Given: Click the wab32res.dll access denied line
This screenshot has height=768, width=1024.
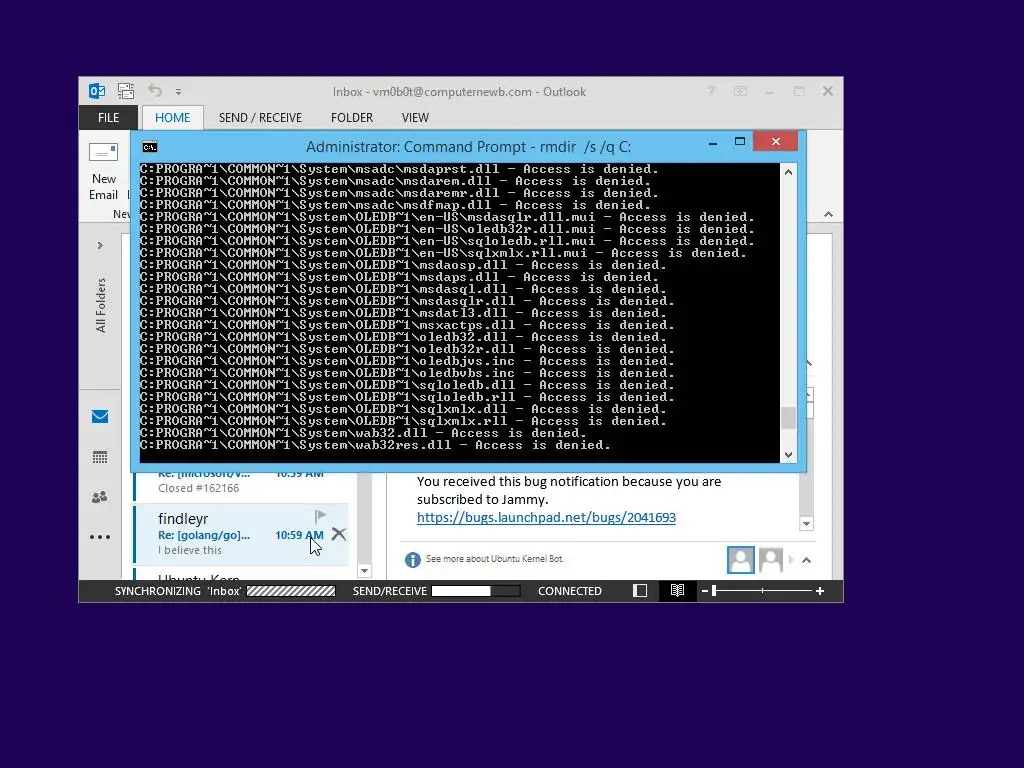Looking at the screenshot, I should 375,445.
